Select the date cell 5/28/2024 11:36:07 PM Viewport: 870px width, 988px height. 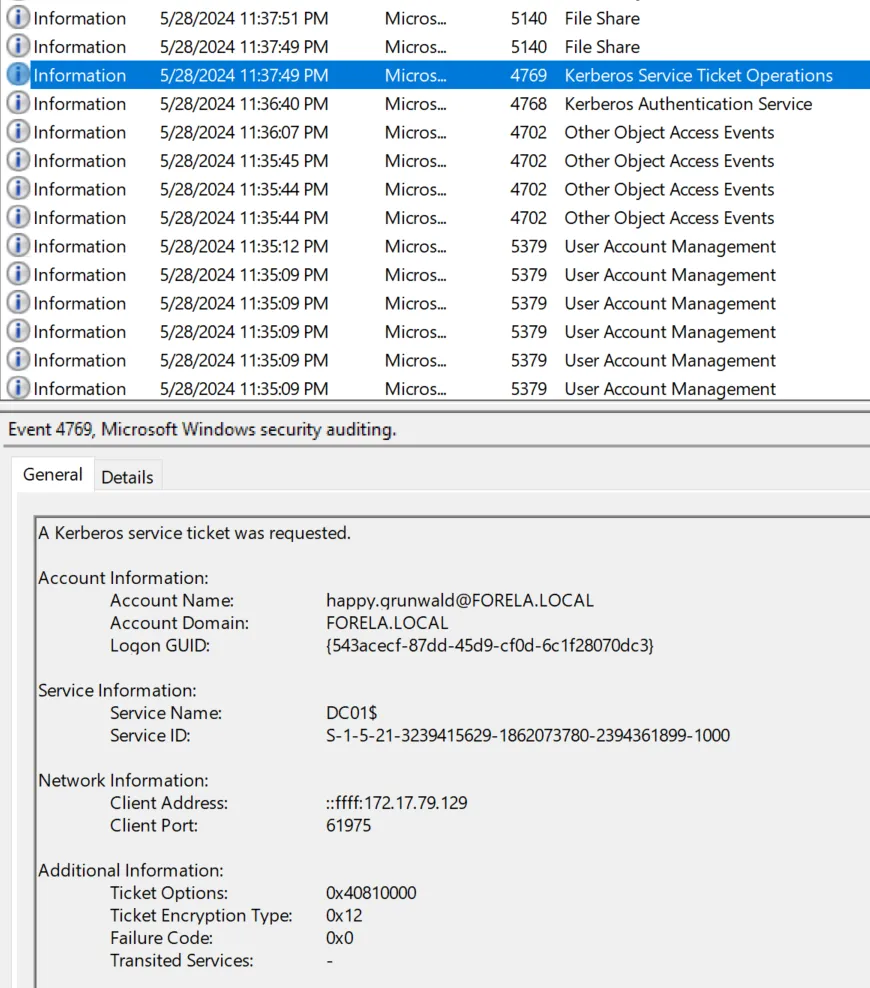[244, 132]
